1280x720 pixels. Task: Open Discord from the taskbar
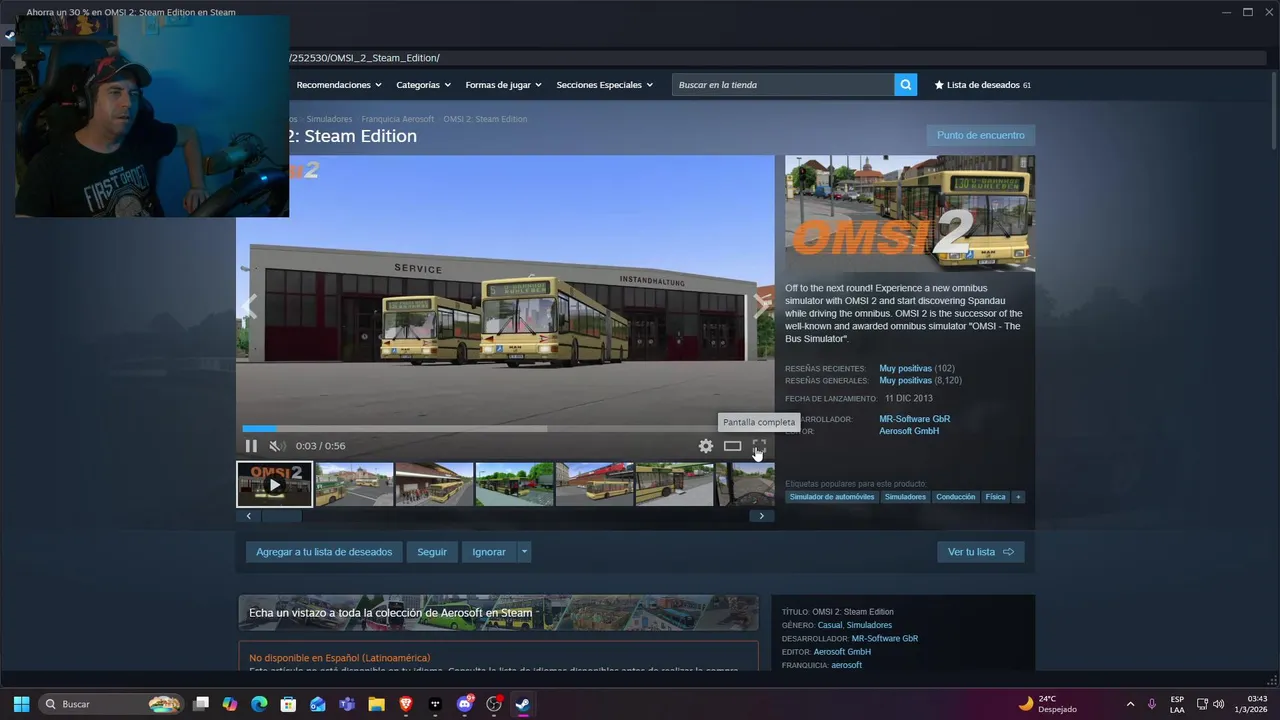click(464, 704)
